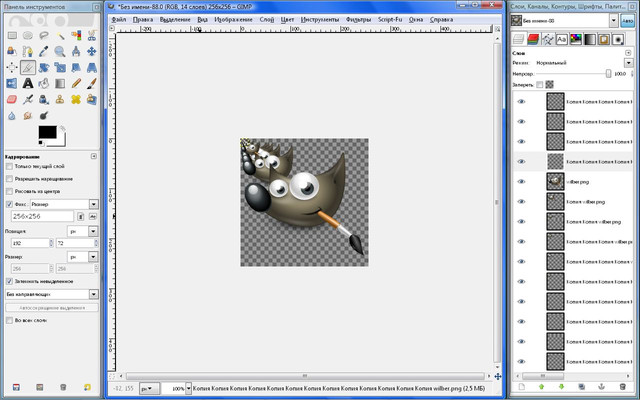Open the Файл menu
The image size is (640, 400).
click(119, 20)
